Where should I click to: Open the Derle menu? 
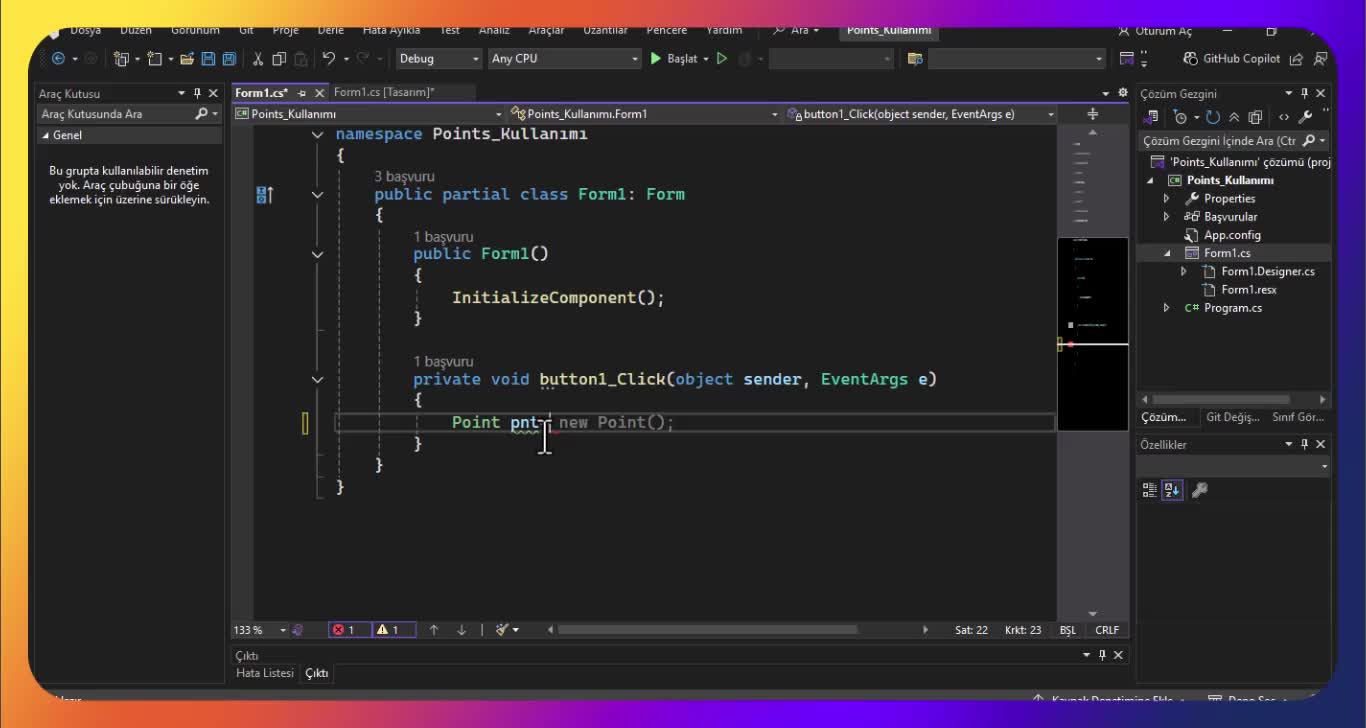[x=330, y=31]
